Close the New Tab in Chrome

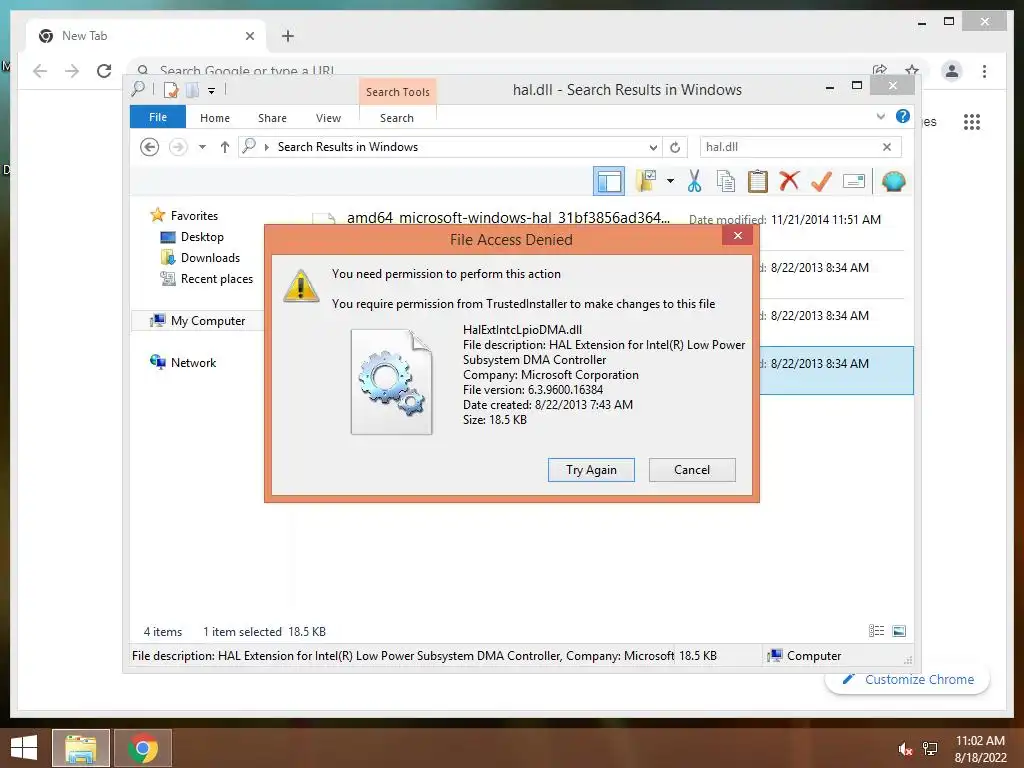pyautogui.click(x=249, y=36)
